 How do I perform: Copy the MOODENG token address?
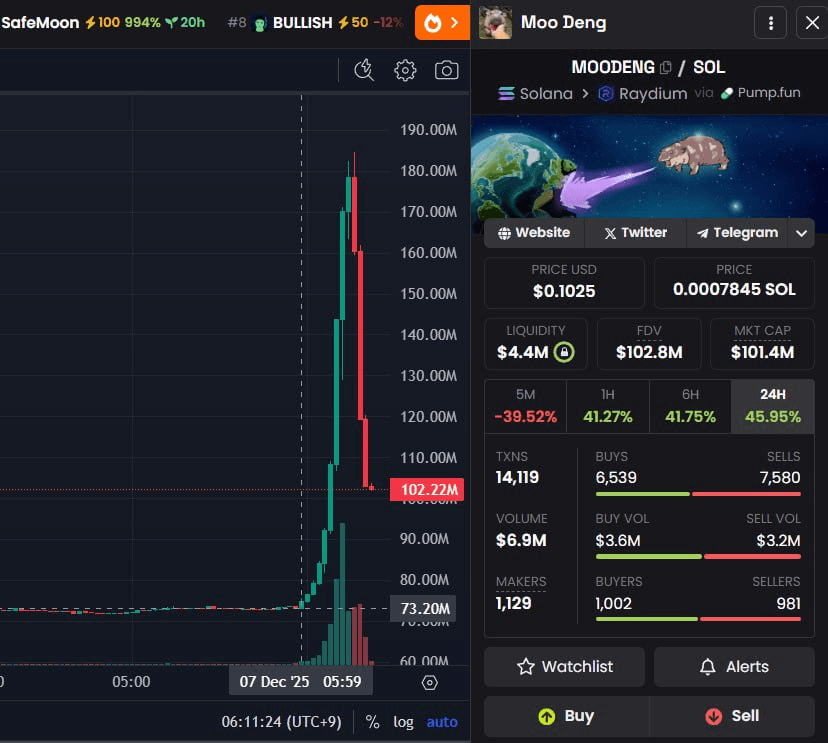coord(666,67)
